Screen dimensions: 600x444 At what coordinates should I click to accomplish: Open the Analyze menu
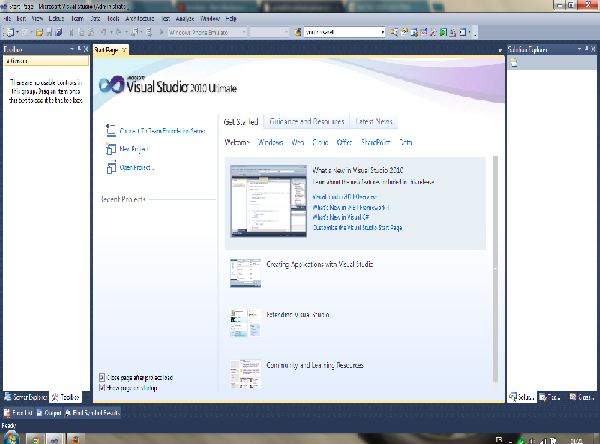185,18
